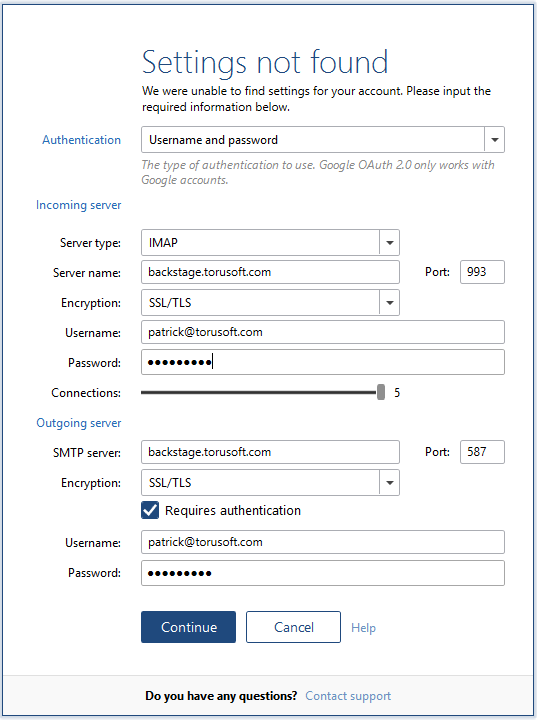Click the incoming Port 993 field
This screenshot has width=537, height=720.
click(482, 272)
